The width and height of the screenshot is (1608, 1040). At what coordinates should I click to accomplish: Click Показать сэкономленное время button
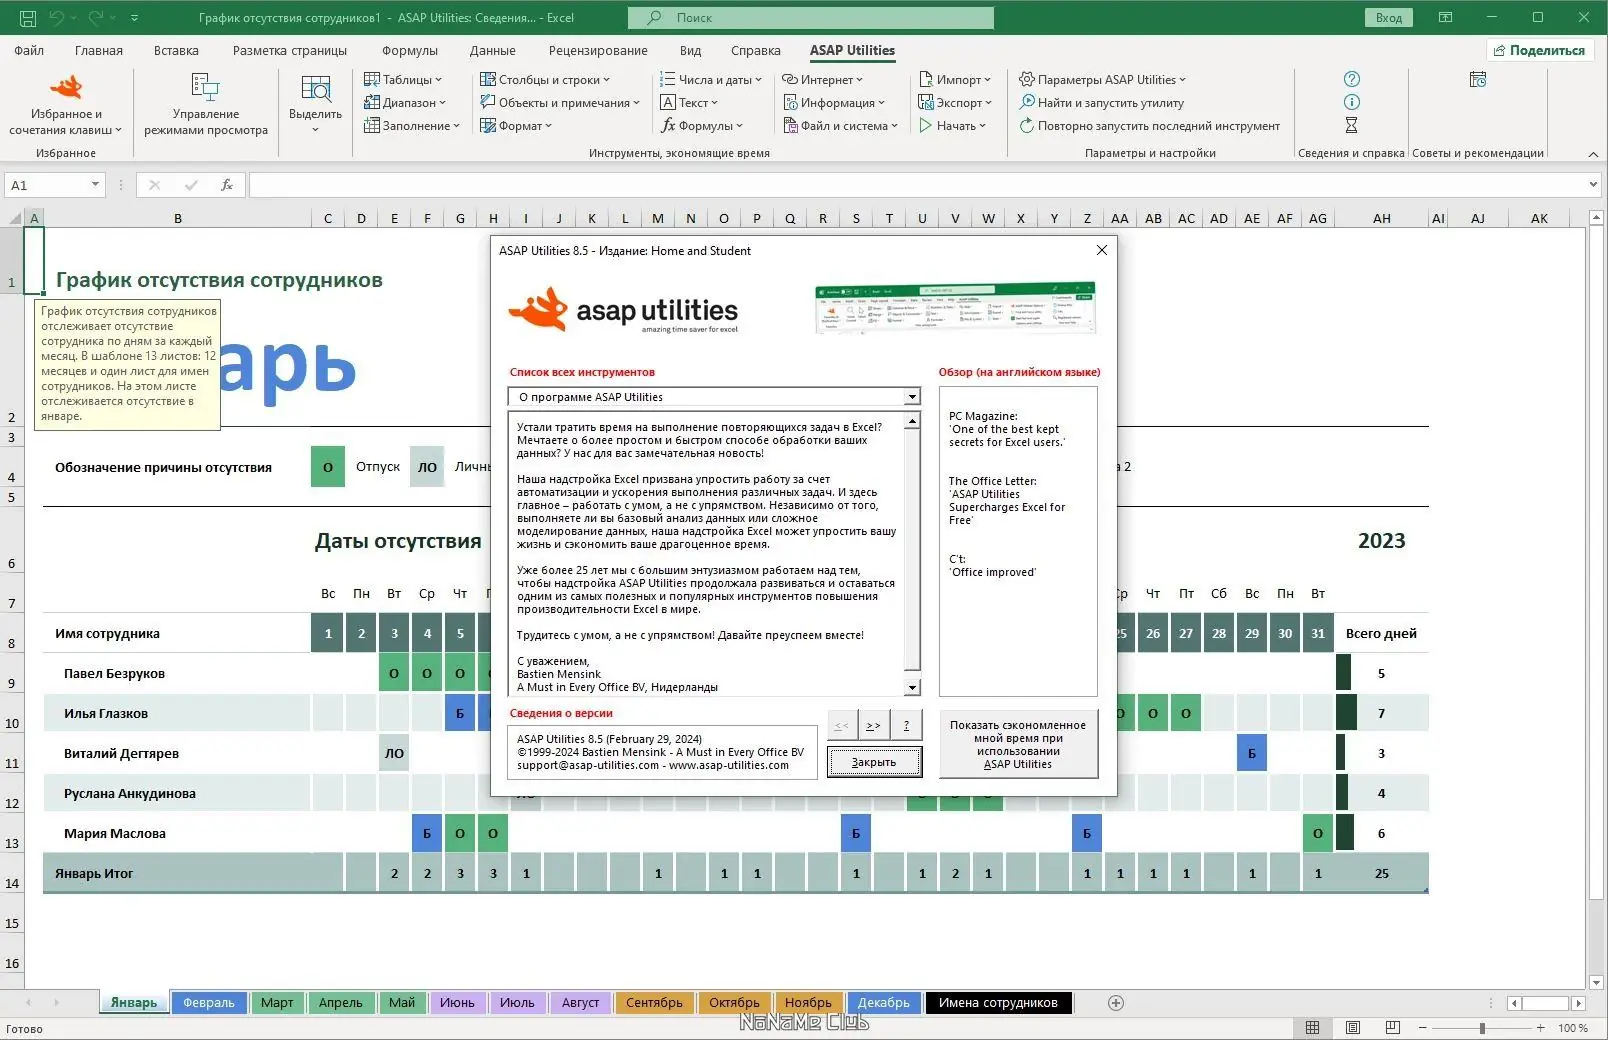1018,744
